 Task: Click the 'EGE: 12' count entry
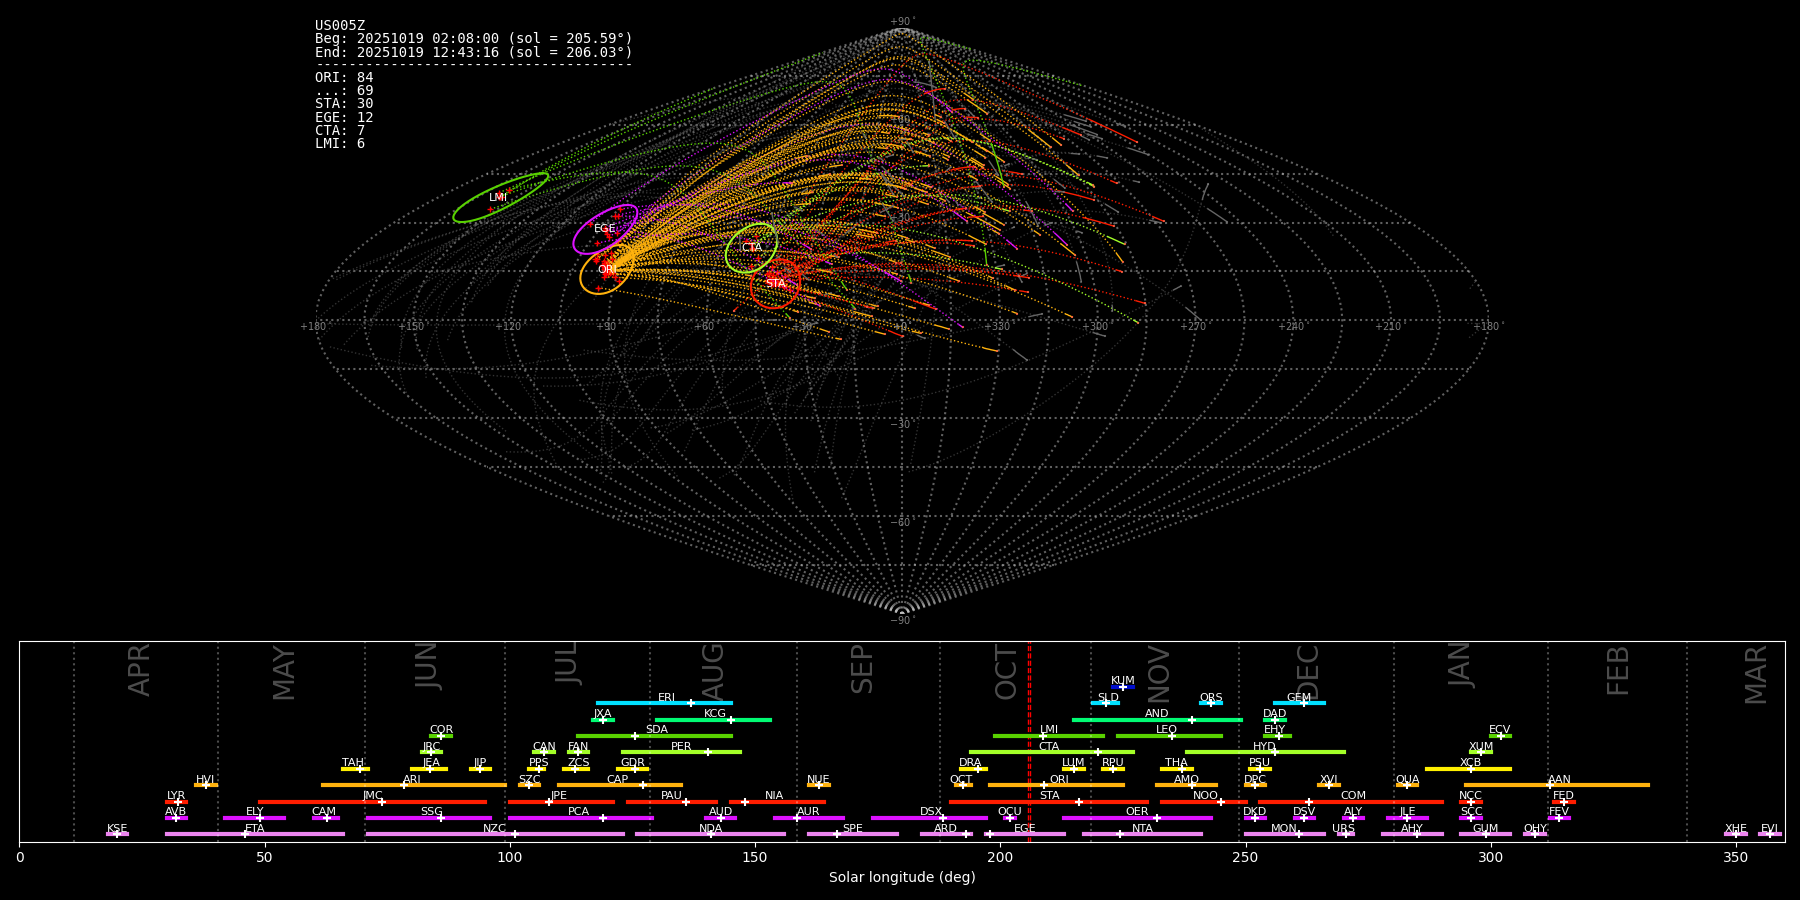click(x=344, y=118)
